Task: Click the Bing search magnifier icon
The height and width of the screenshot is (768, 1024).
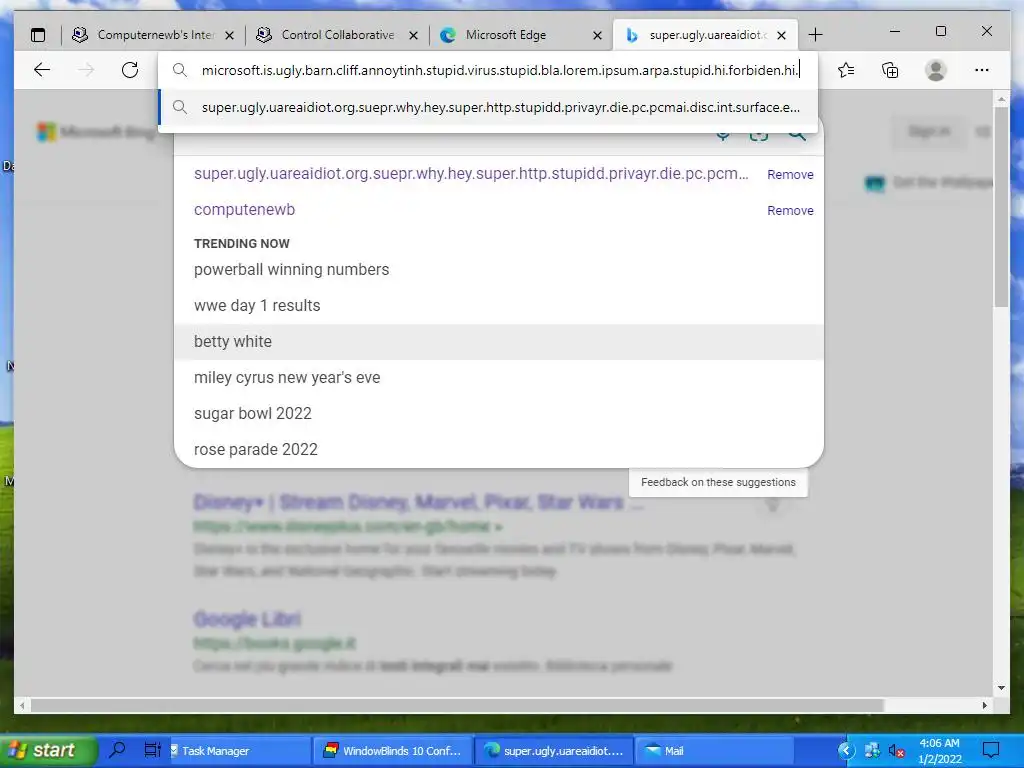Action: (797, 134)
